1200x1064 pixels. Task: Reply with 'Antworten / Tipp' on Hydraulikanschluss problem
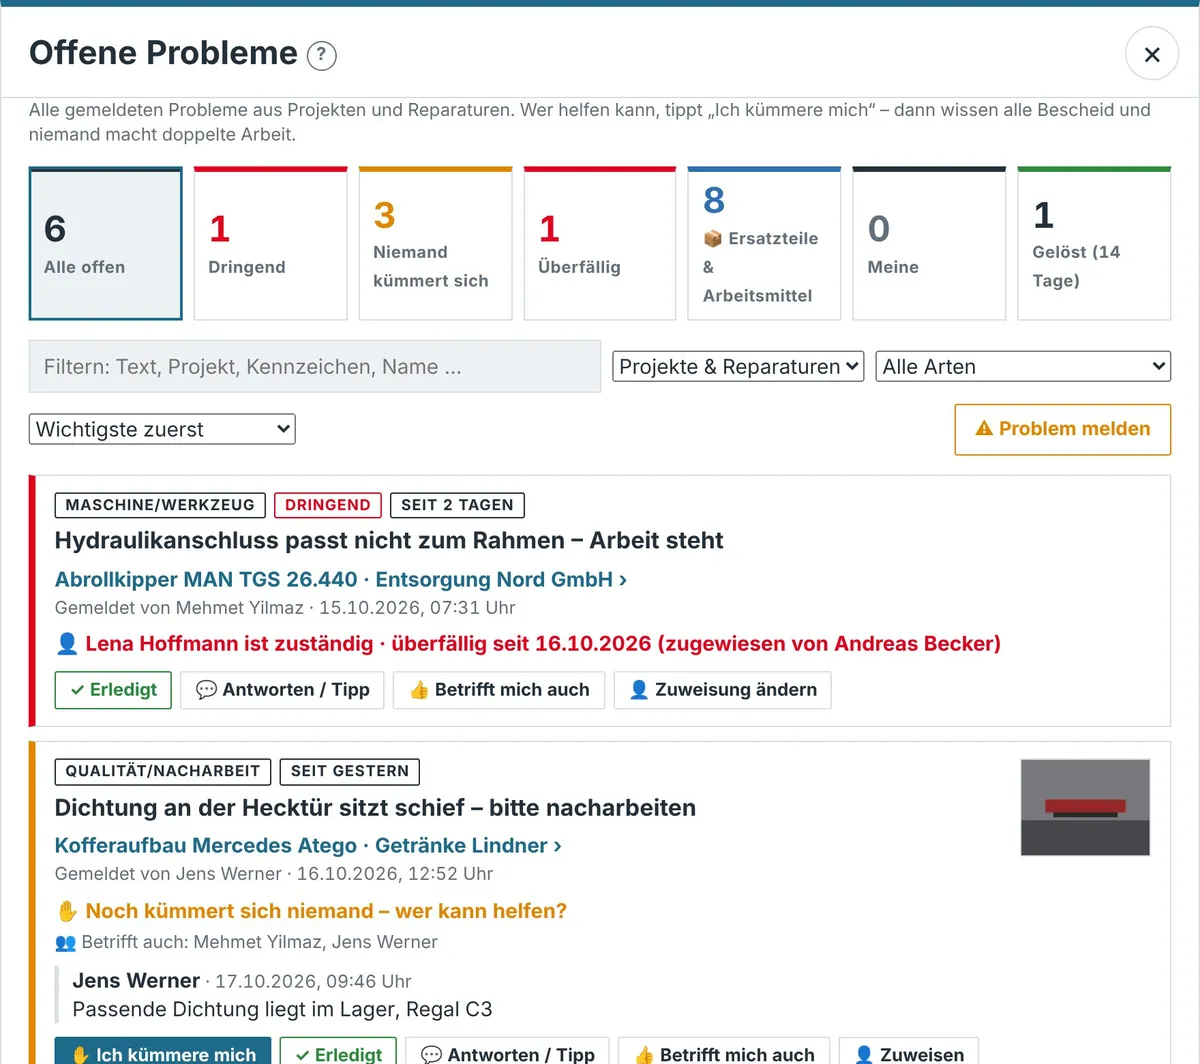pyautogui.click(x=282, y=690)
